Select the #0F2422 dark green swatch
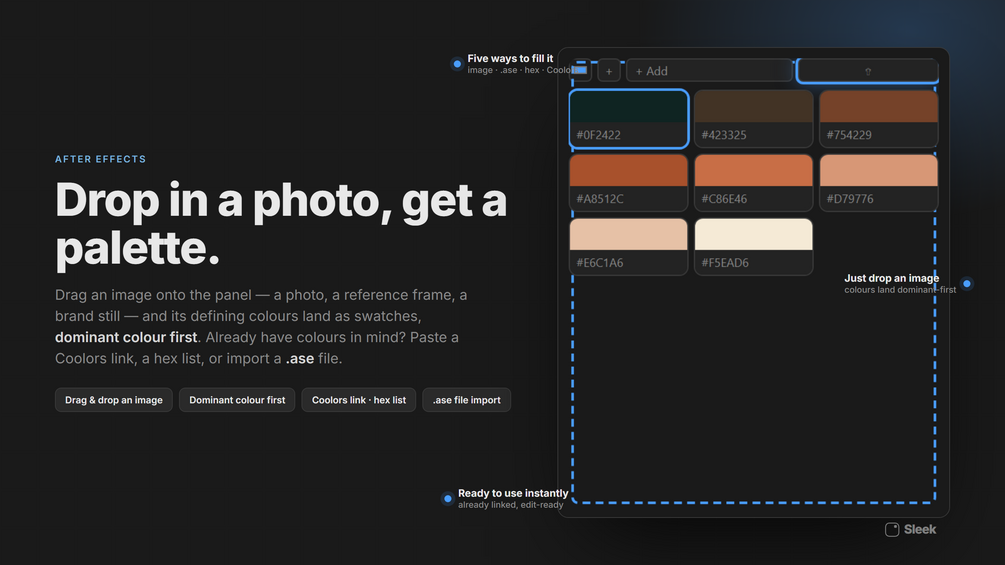Image resolution: width=1005 pixels, height=565 pixels. [x=629, y=119]
